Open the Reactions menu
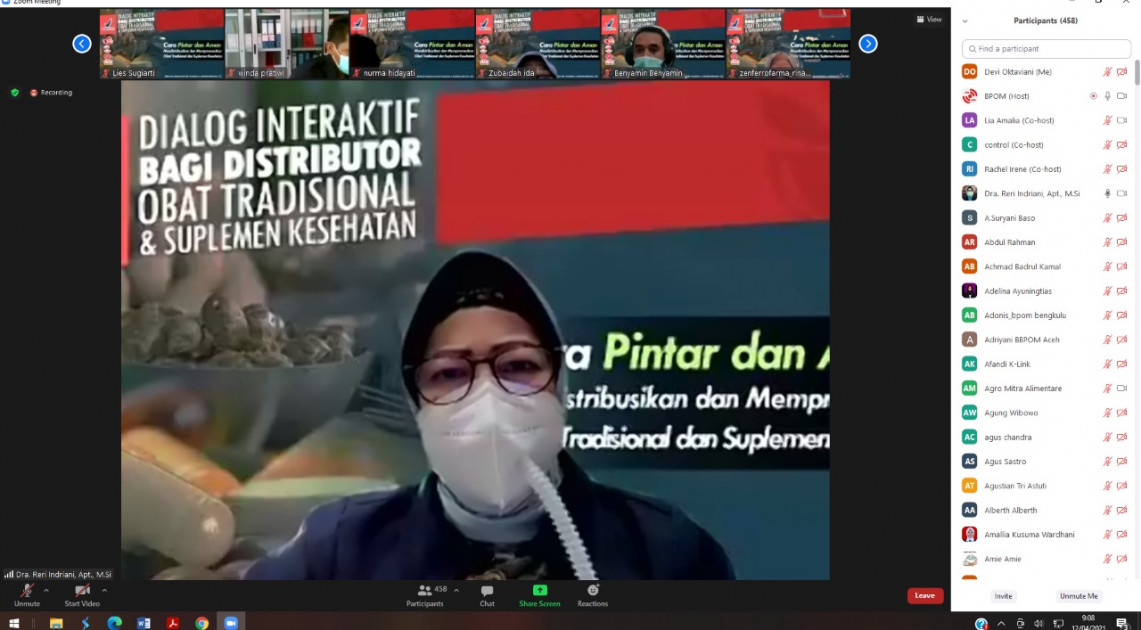Image resolution: width=1141 pixels, height=630 pixels. [x=592, y=594]
